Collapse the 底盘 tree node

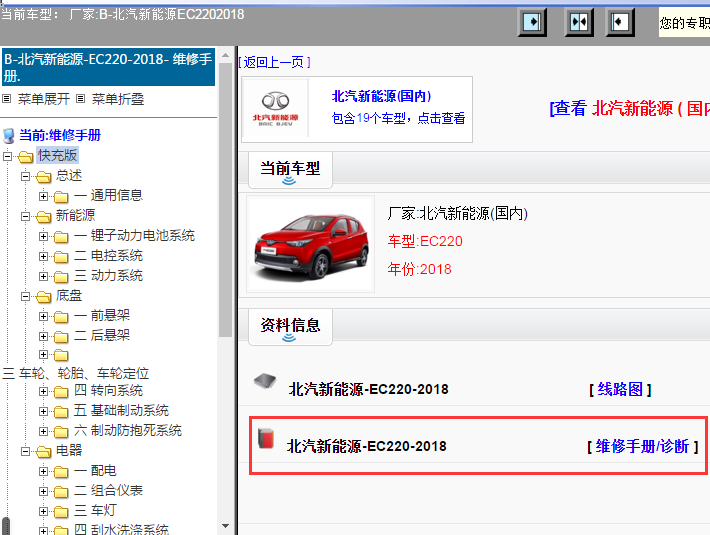click(25, 296)
